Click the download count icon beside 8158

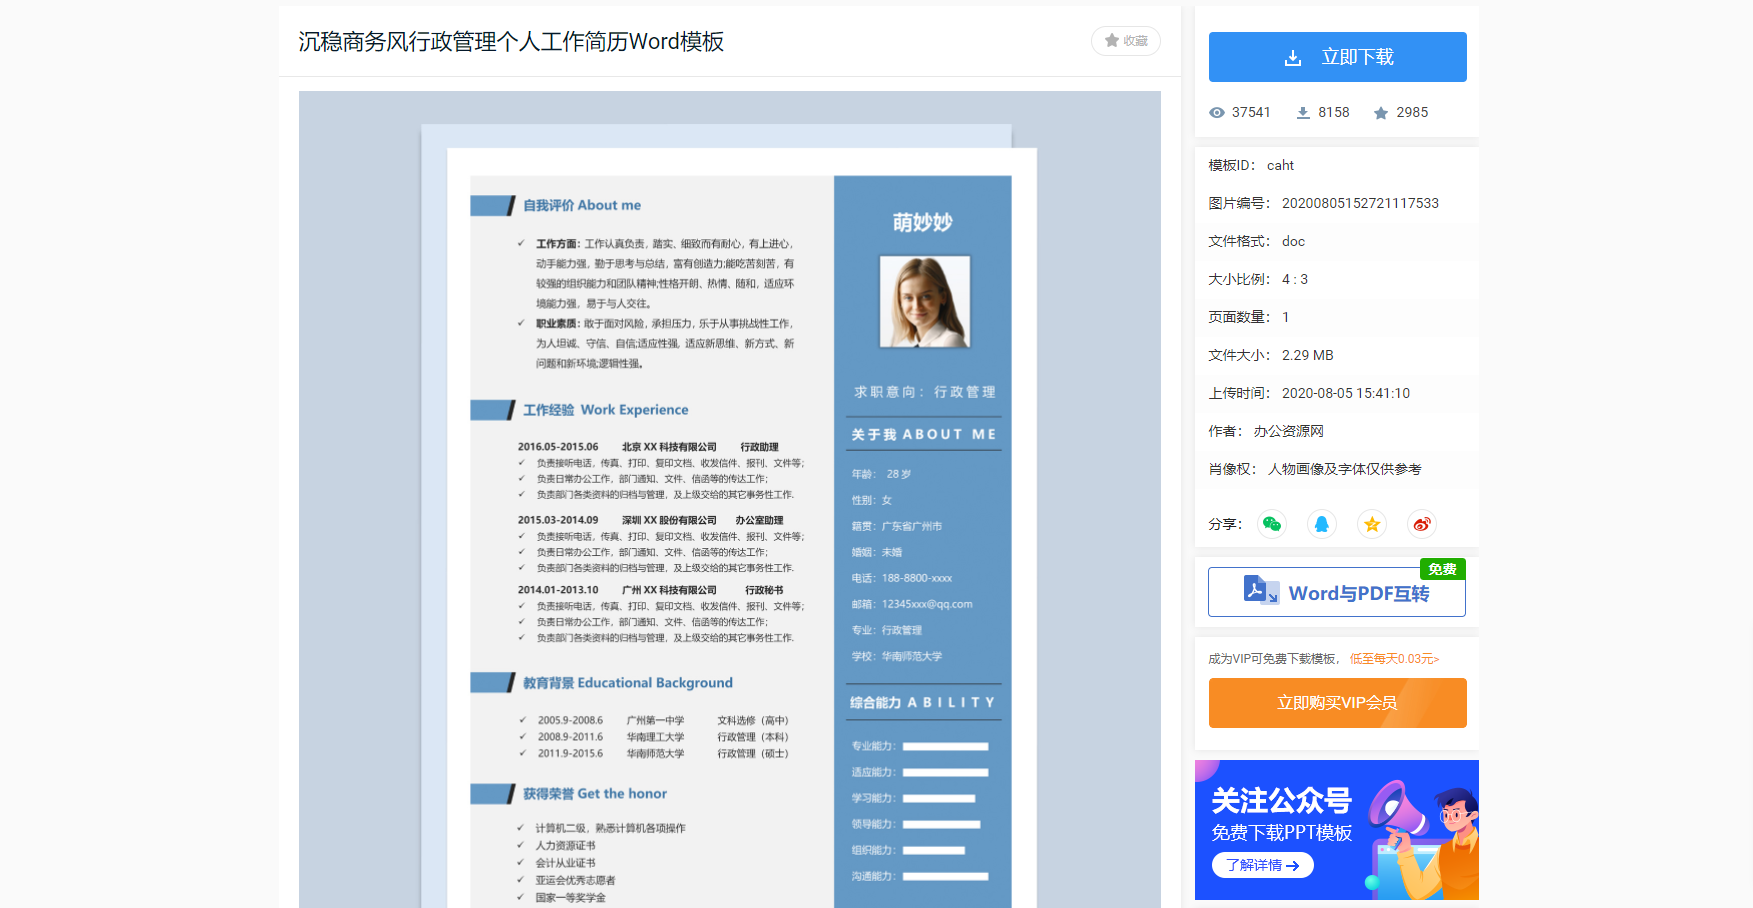(1303, 113)
